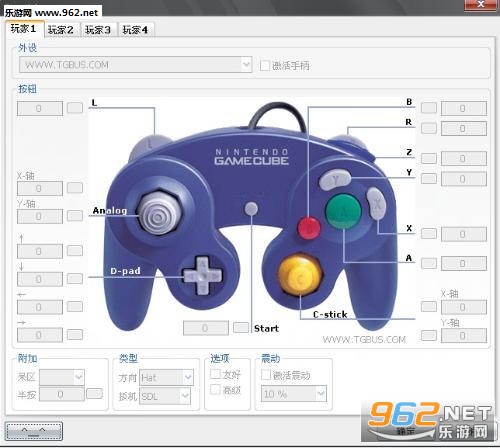Viewport: 500px width, 448px height.
Task: Click the A button mapping button
Action: 429,263
